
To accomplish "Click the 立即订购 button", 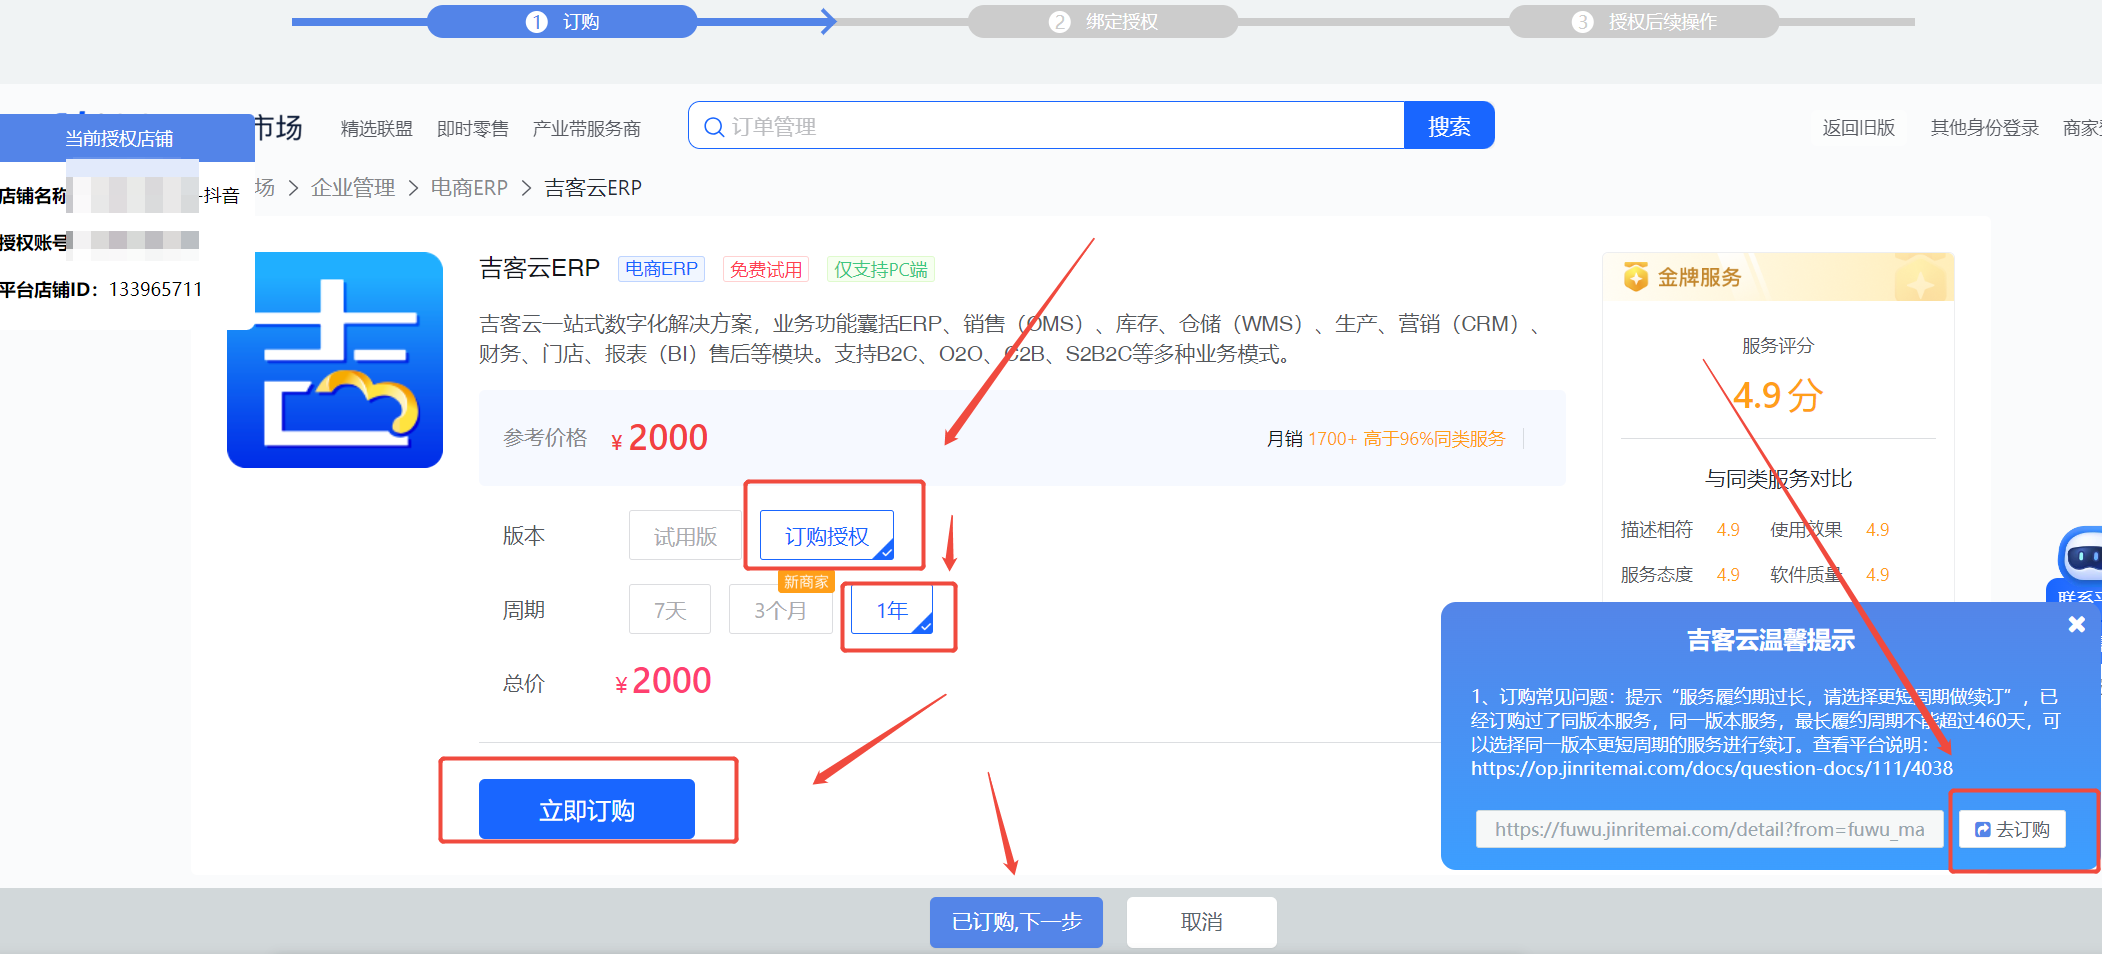I will [x=587, y=809].
